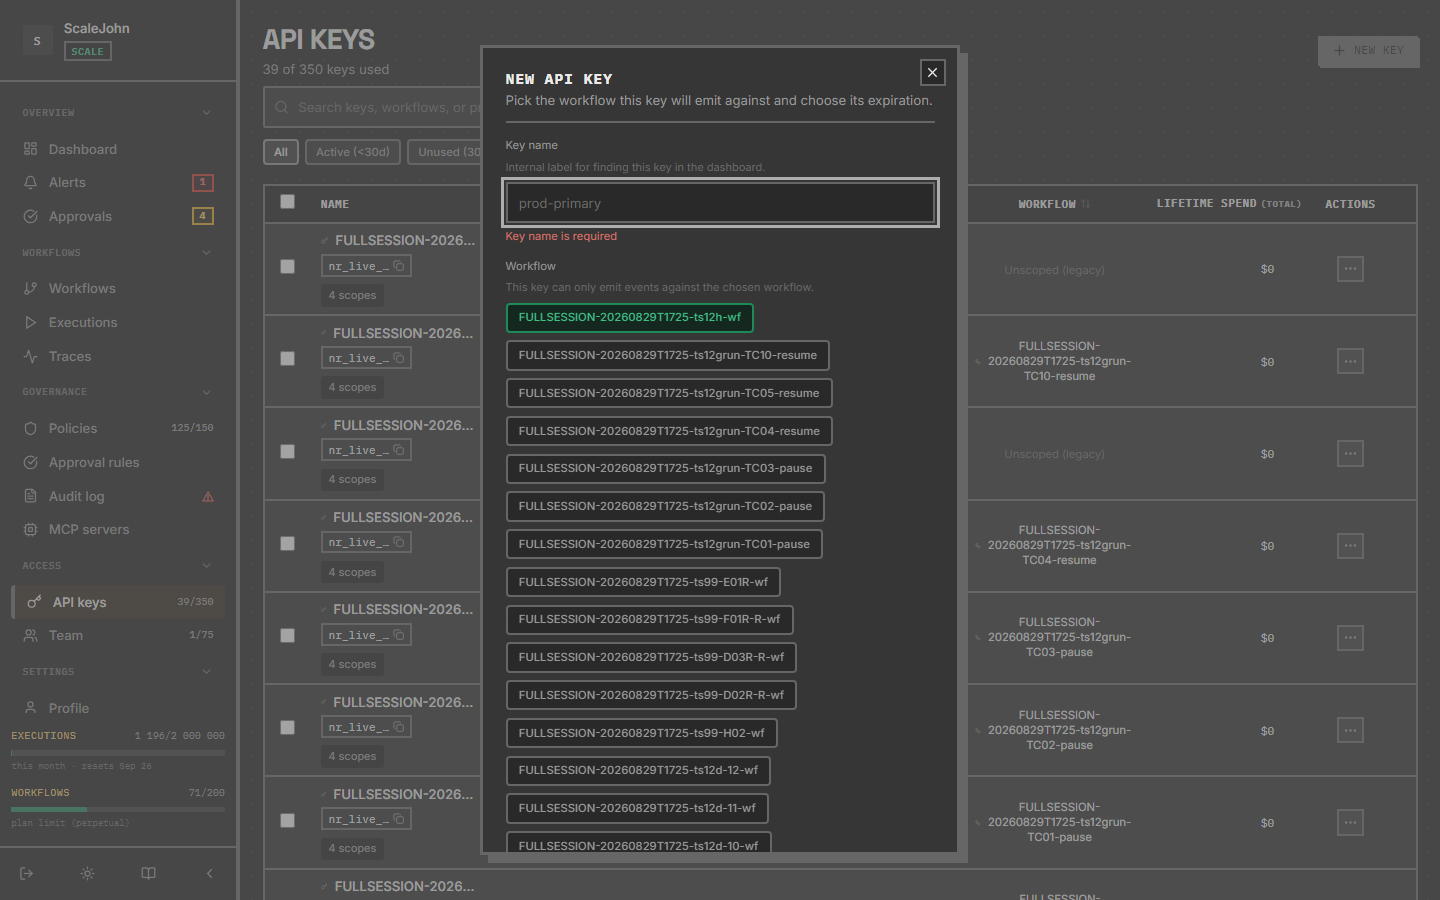
Task: Open the documentation book icon
Action: click(148, 873)
